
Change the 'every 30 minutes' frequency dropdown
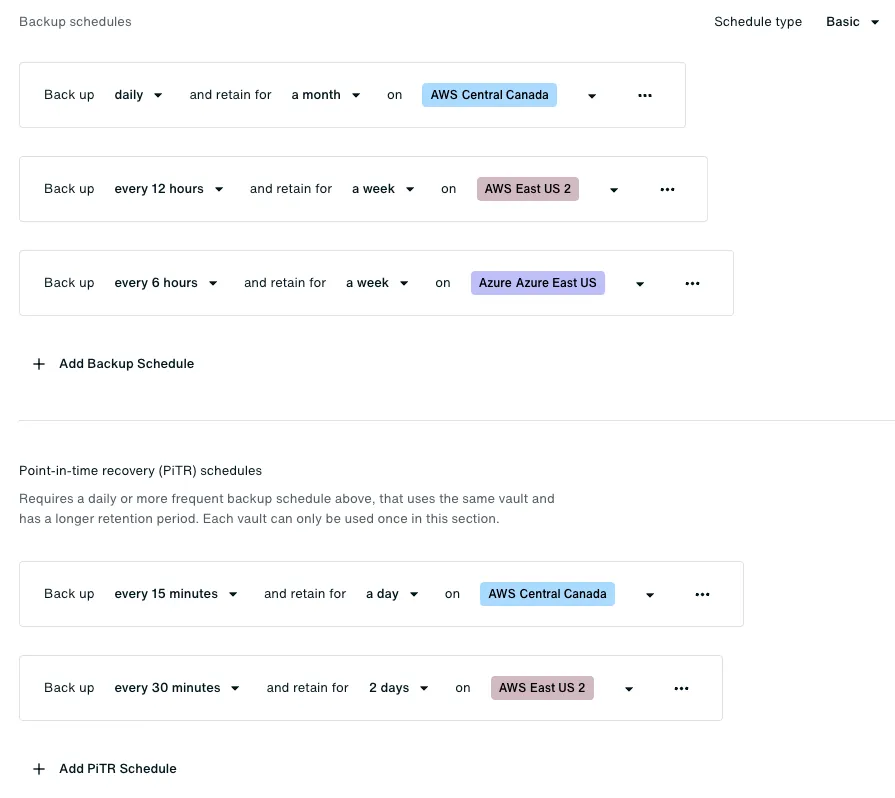177,688
